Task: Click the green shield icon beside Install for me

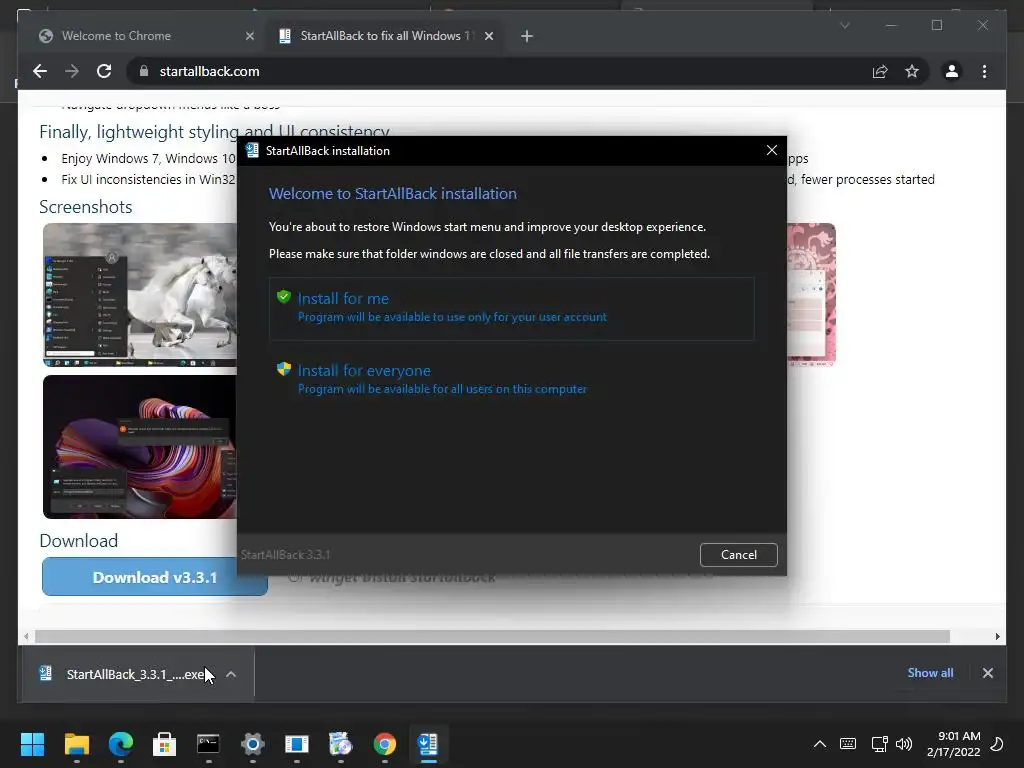Action: (283, 297)
